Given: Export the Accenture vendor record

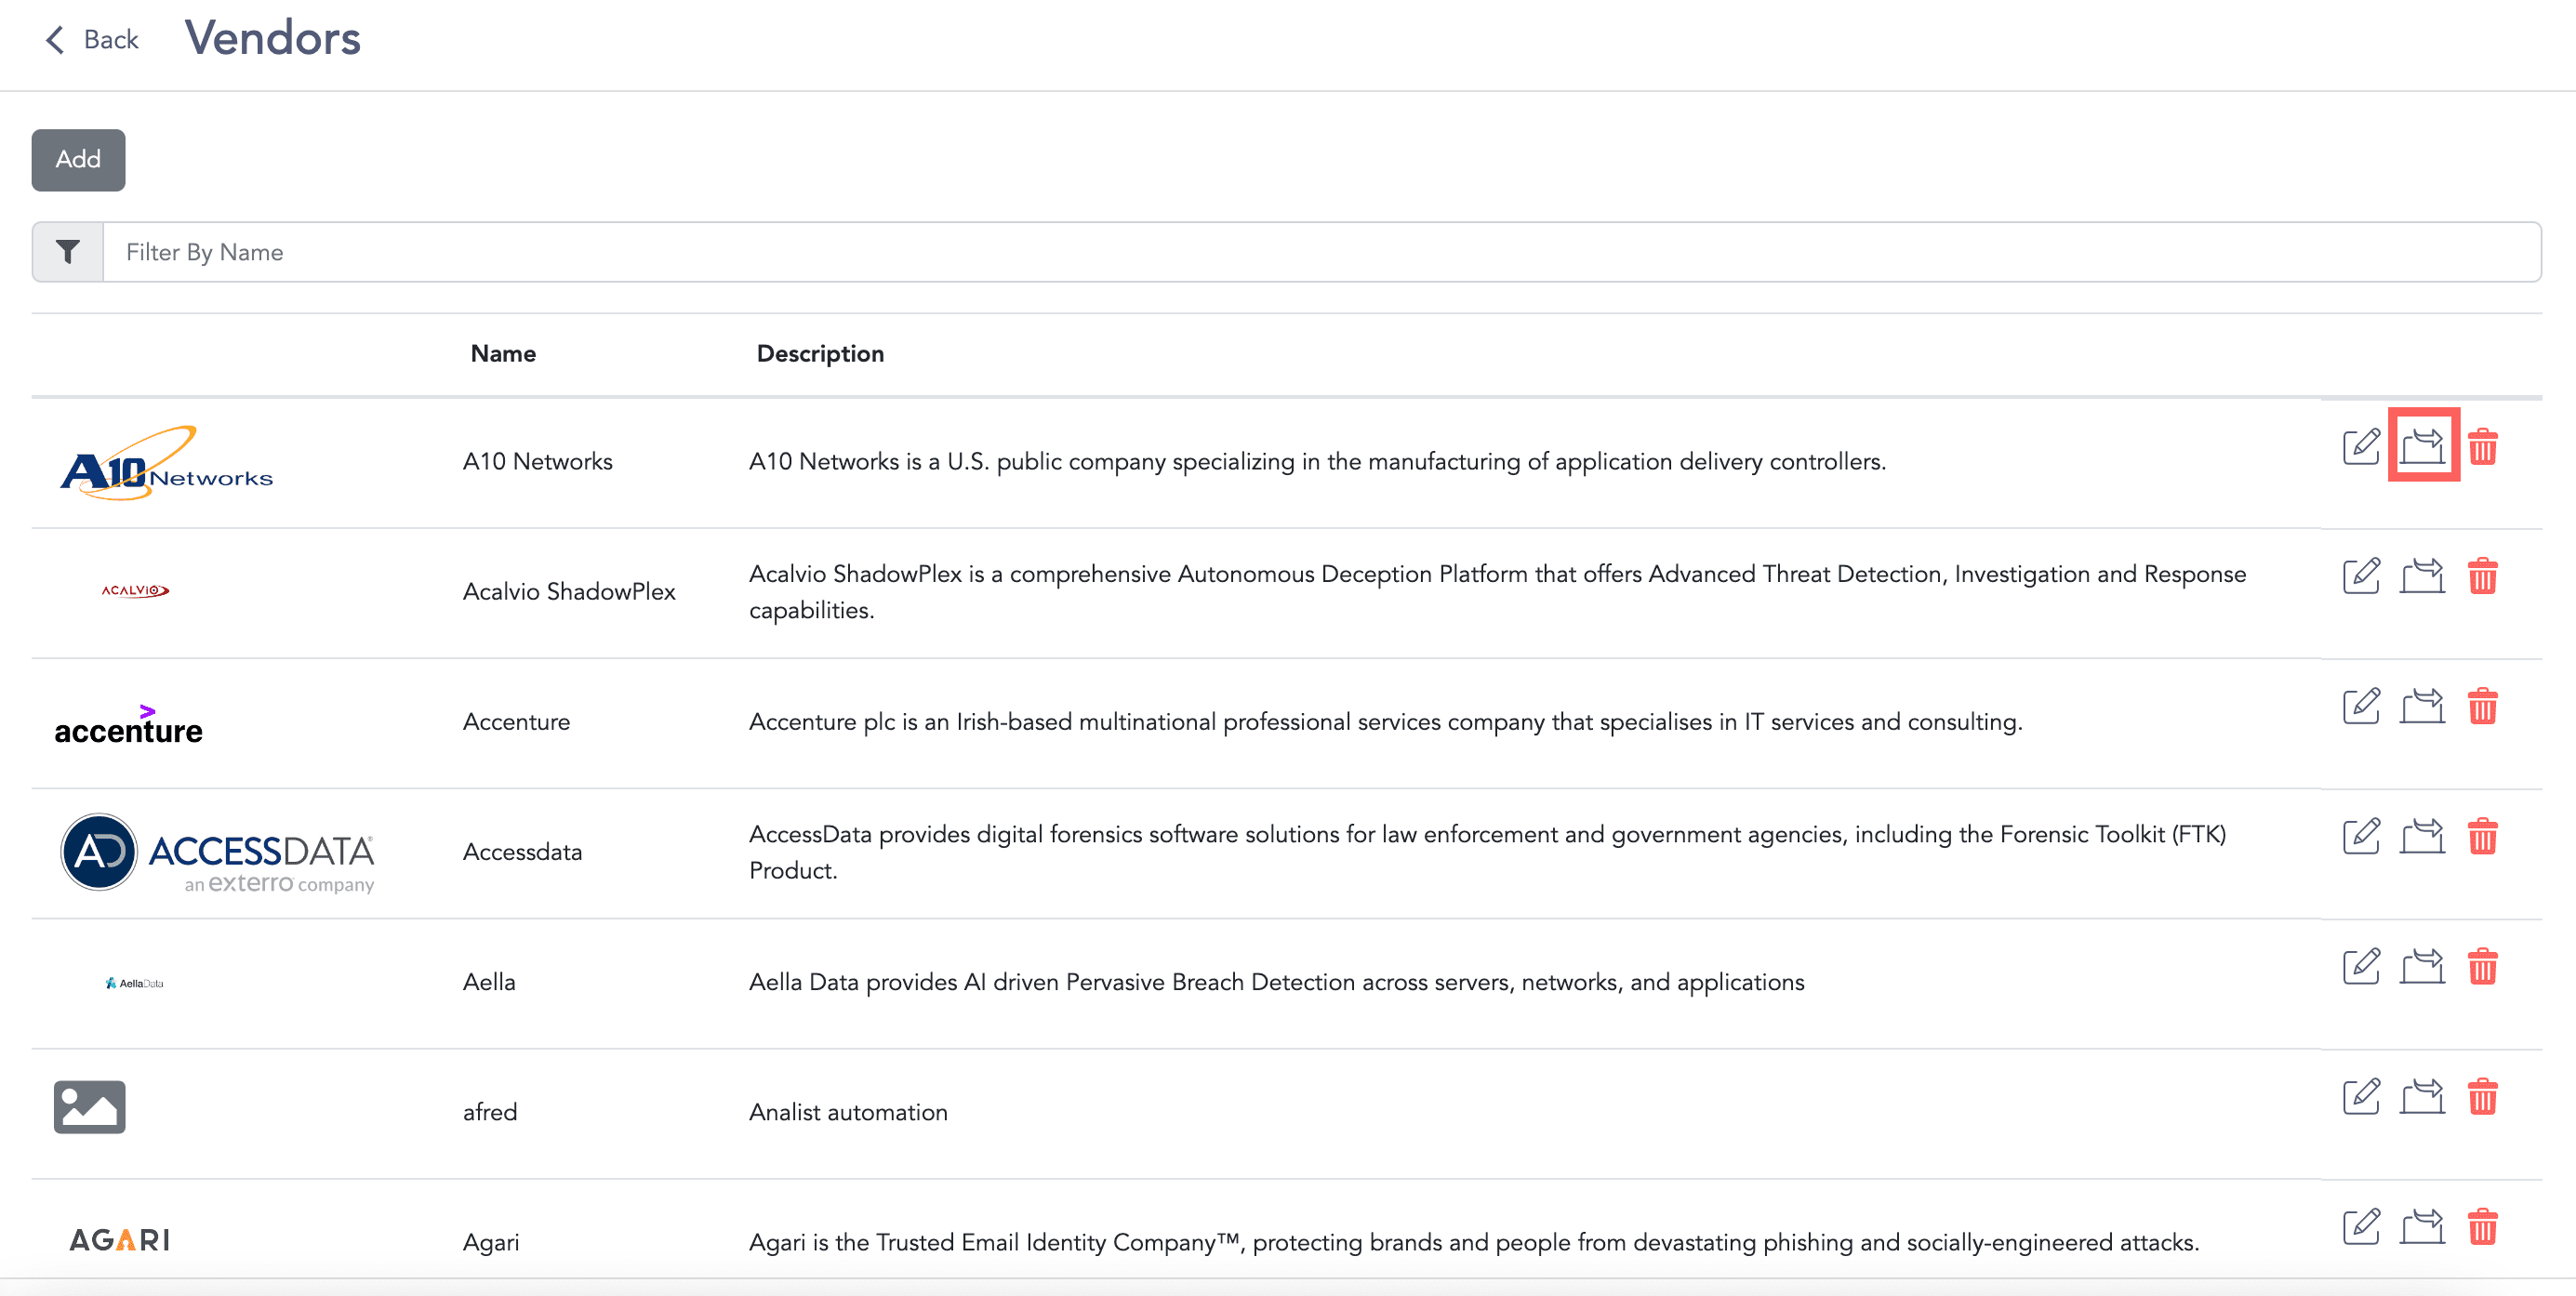Looking at the screenshot, I should [x=2423, y=706].
